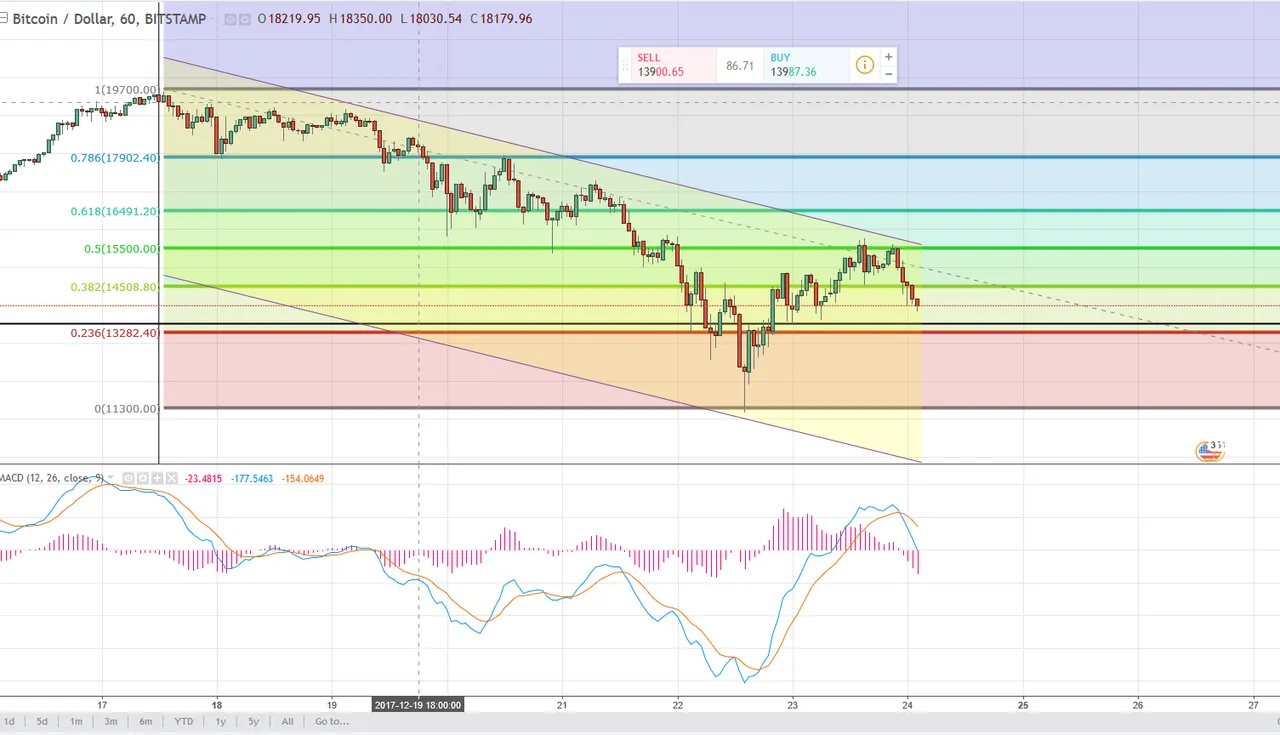Open main series settings icon
Image resolution: width=1280 pixels, height=735 pixels.
[x=245, y=19]
